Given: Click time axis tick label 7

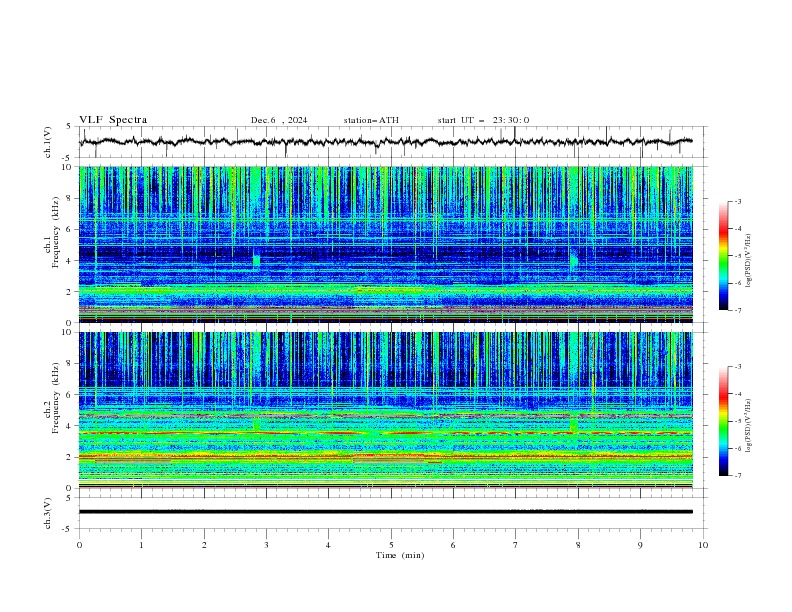Looking at the screenshot, I should [x=516, y=545].
